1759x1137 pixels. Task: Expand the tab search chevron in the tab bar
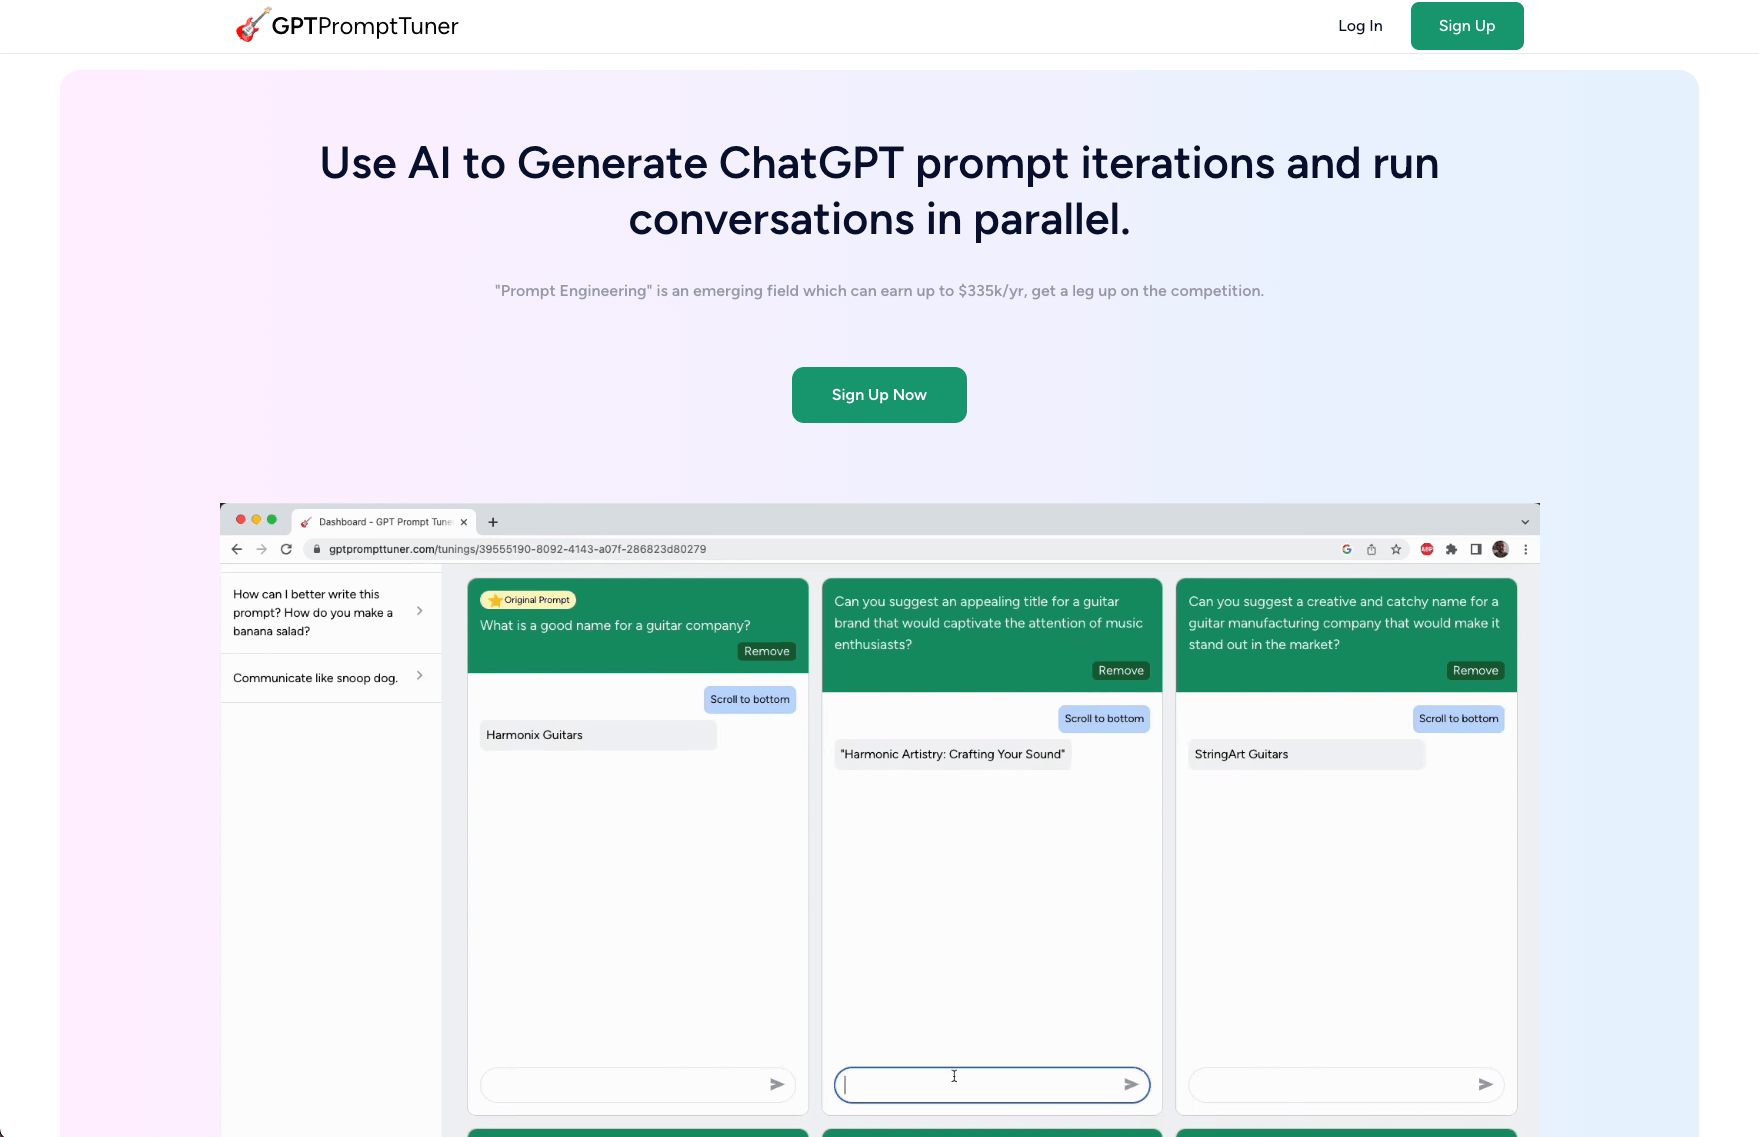1525,522
